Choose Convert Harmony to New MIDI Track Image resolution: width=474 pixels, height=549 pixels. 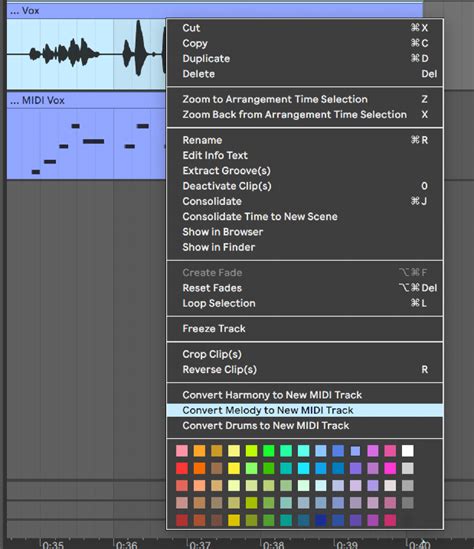pyautogui.click(x=305, y=395)
